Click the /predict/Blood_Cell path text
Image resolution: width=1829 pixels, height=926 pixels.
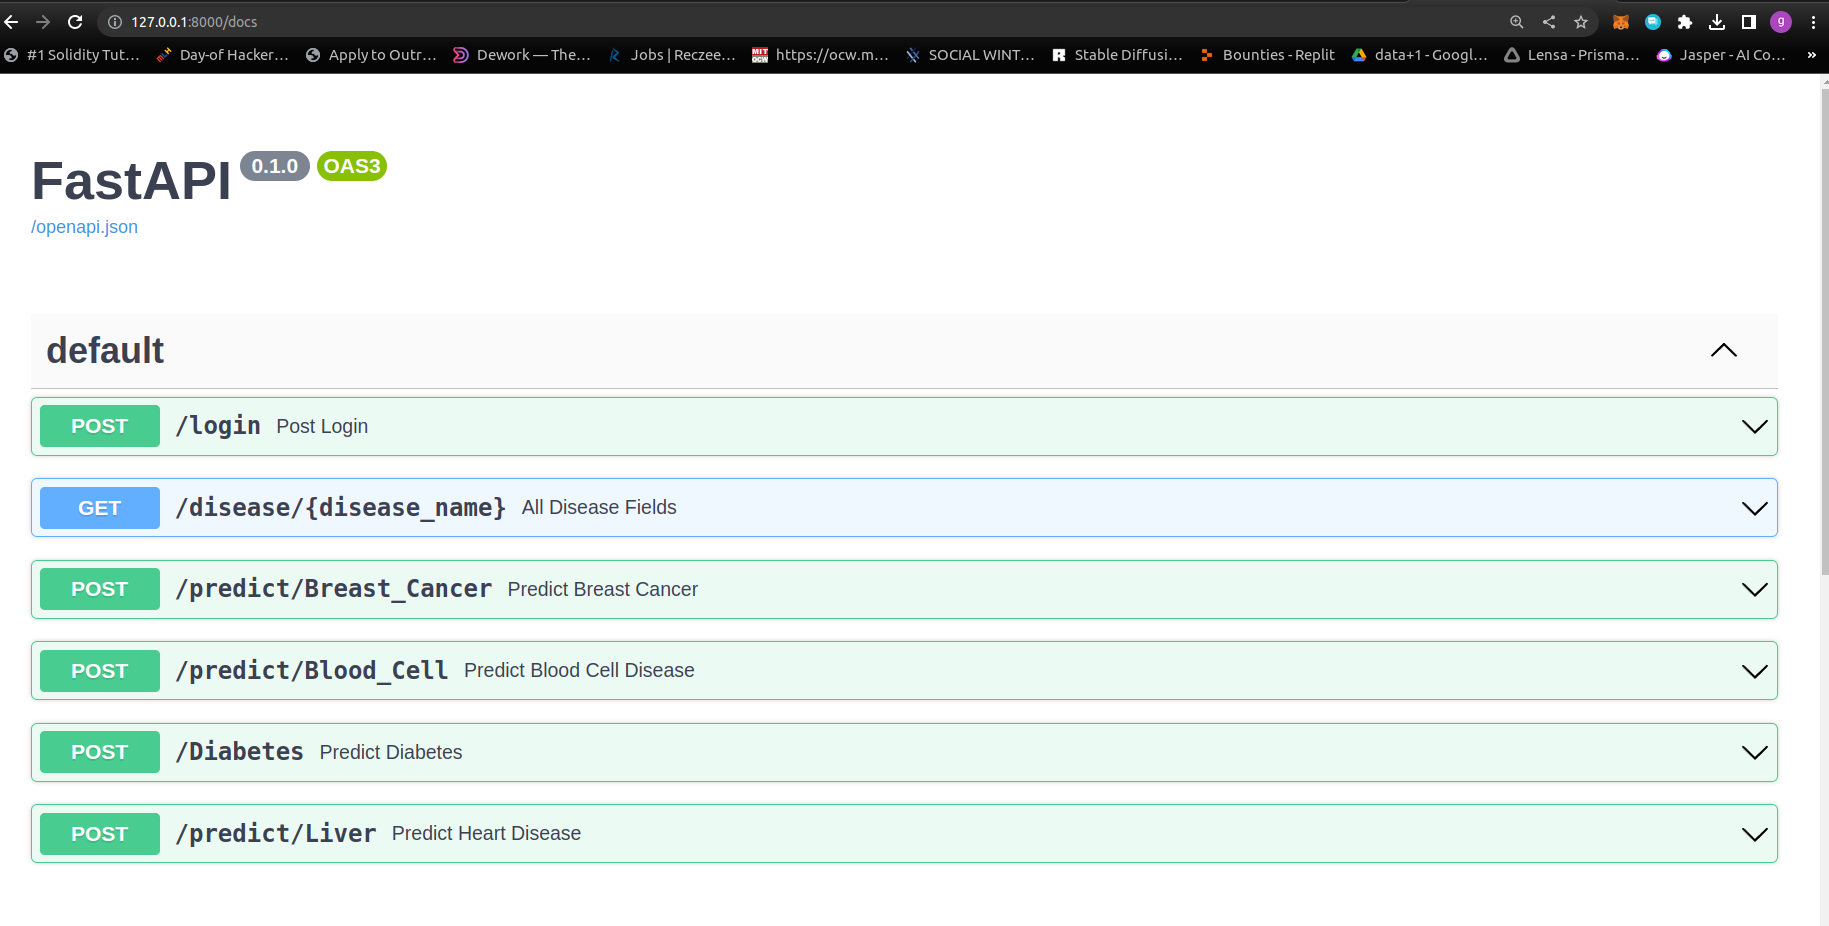pyautogui.click(x=311, y=671)
